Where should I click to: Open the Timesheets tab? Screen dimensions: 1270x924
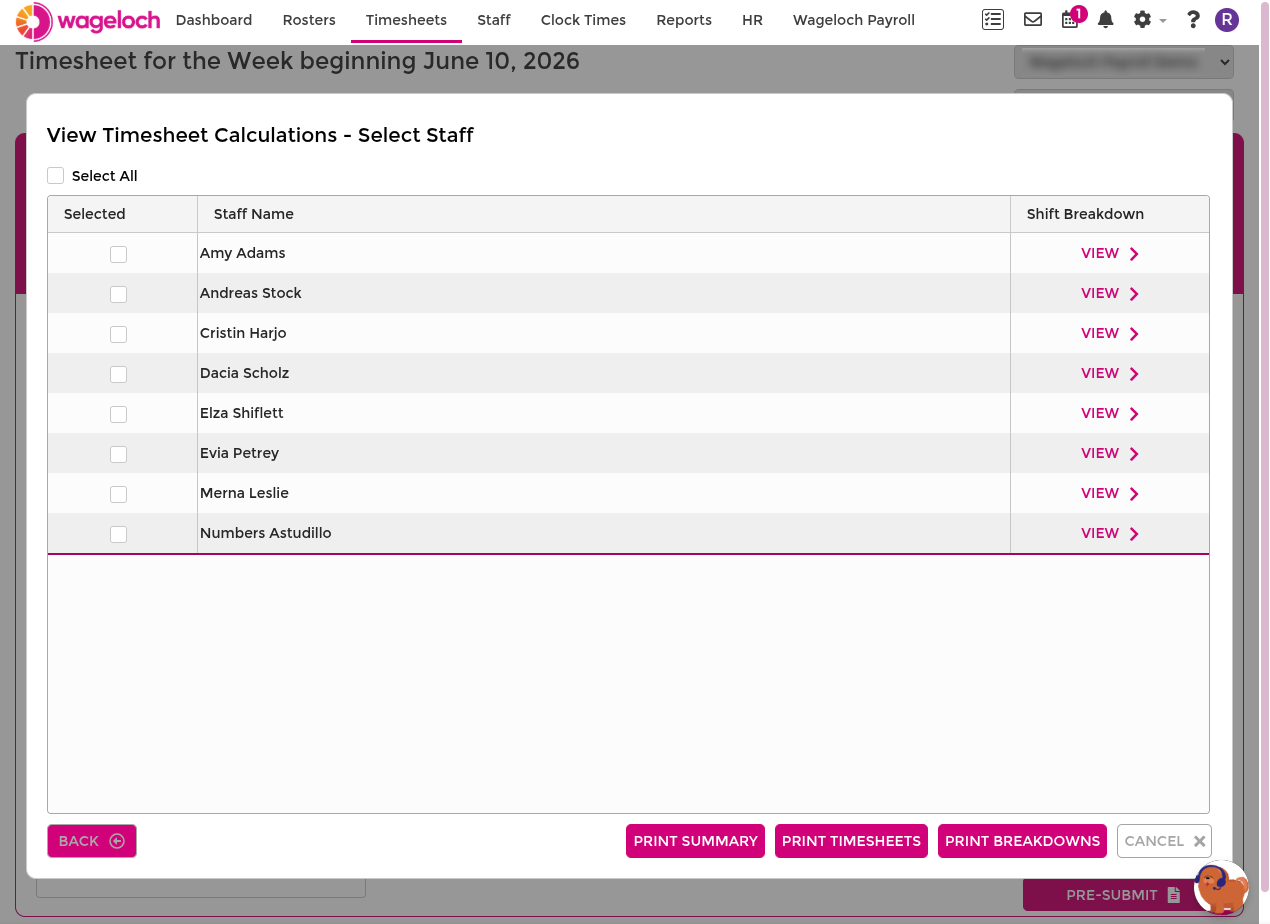point(406,20)
